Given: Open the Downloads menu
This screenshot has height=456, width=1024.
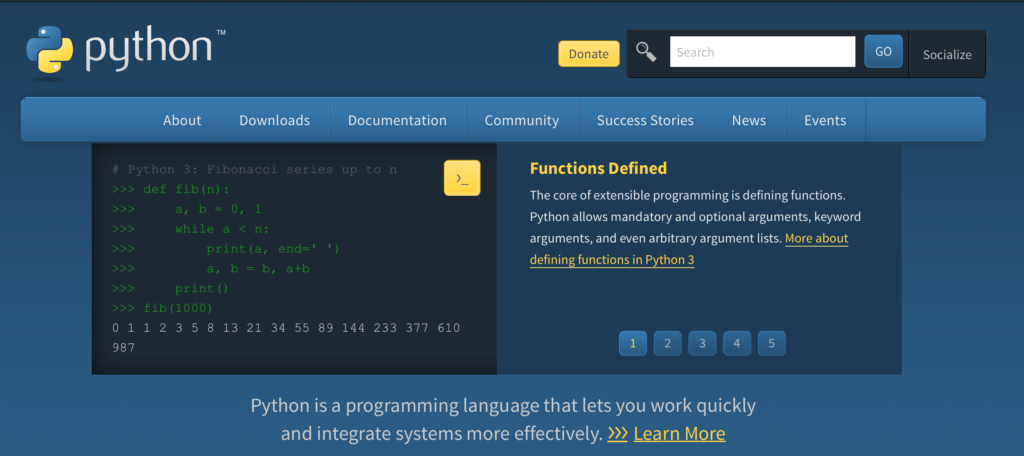Looking at the screenshot, I should pyautogui.click(x=274, y=120).
